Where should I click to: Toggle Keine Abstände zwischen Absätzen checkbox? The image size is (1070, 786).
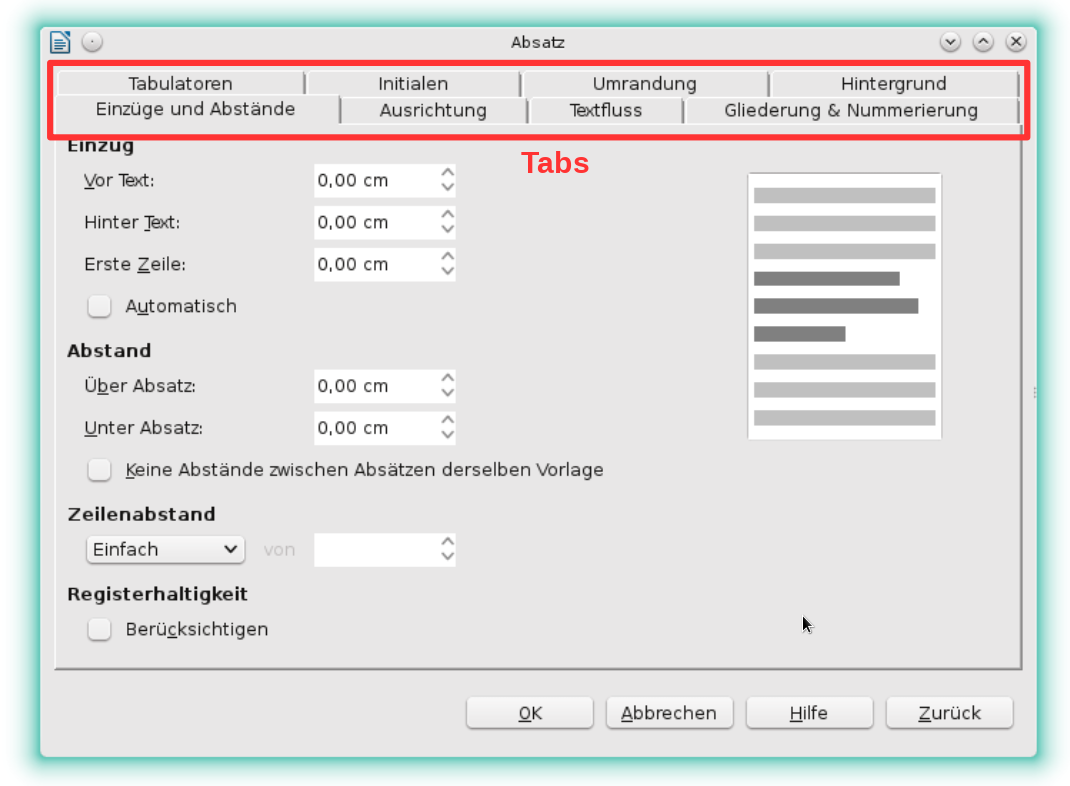99,470
